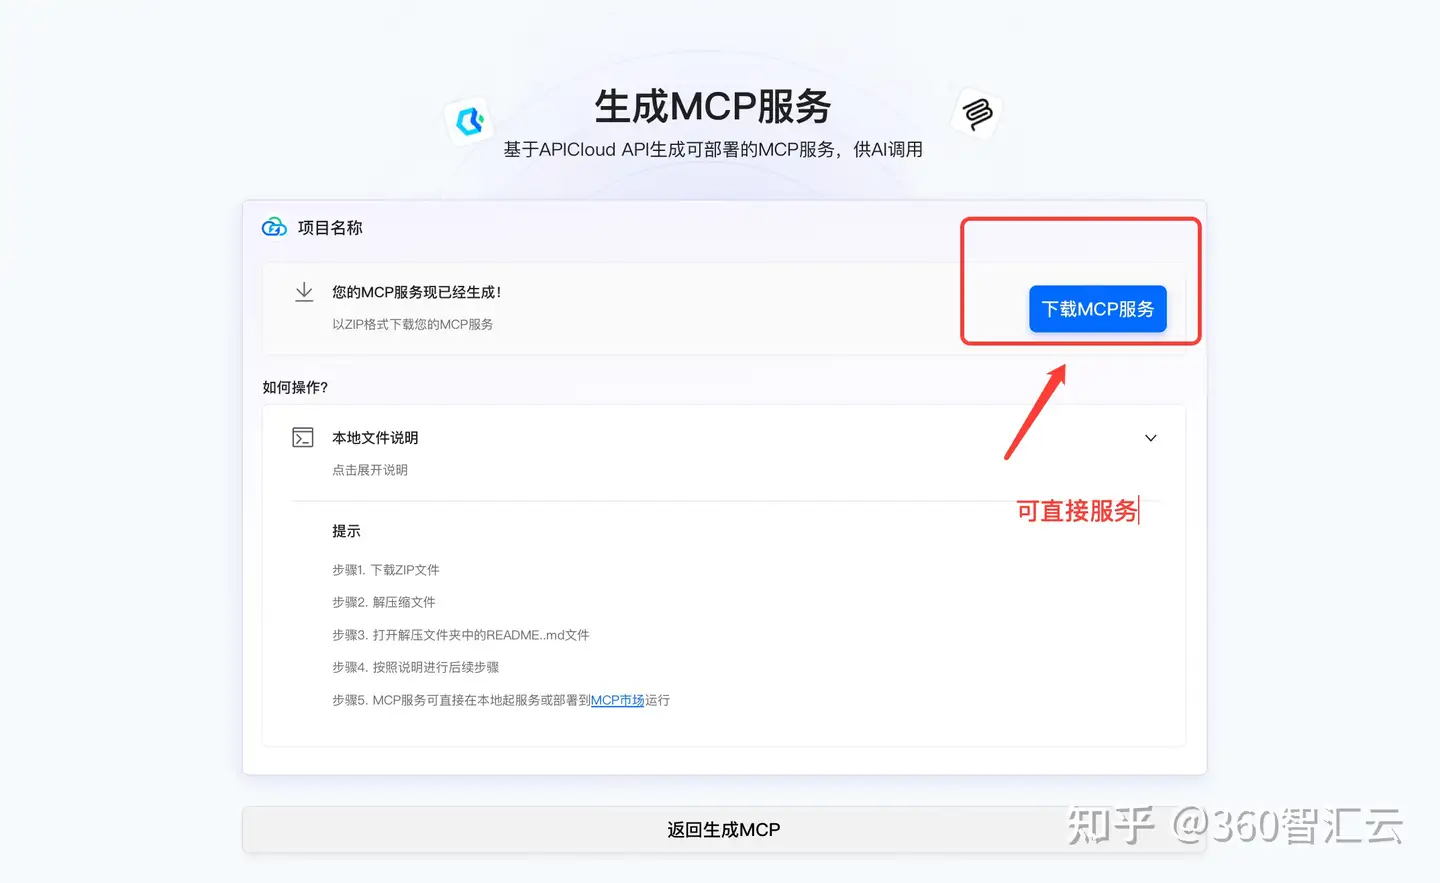Click the cloud icon beside 项目名称
This screenshot has width=1440, height=883.
point(274,228)
